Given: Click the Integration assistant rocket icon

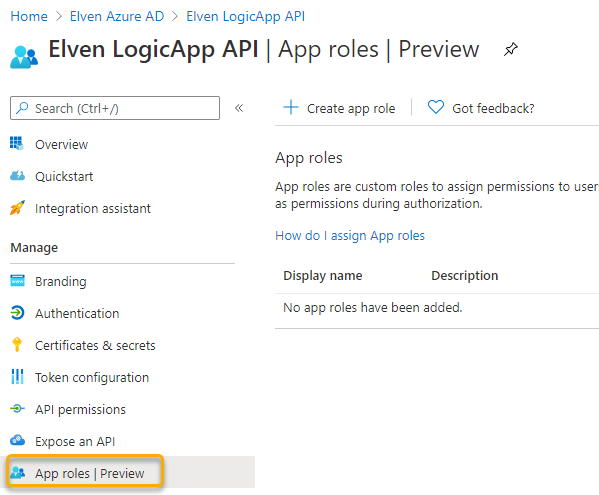Looking at the screenshot, I should pyautogui.click(x=17, y=208).
